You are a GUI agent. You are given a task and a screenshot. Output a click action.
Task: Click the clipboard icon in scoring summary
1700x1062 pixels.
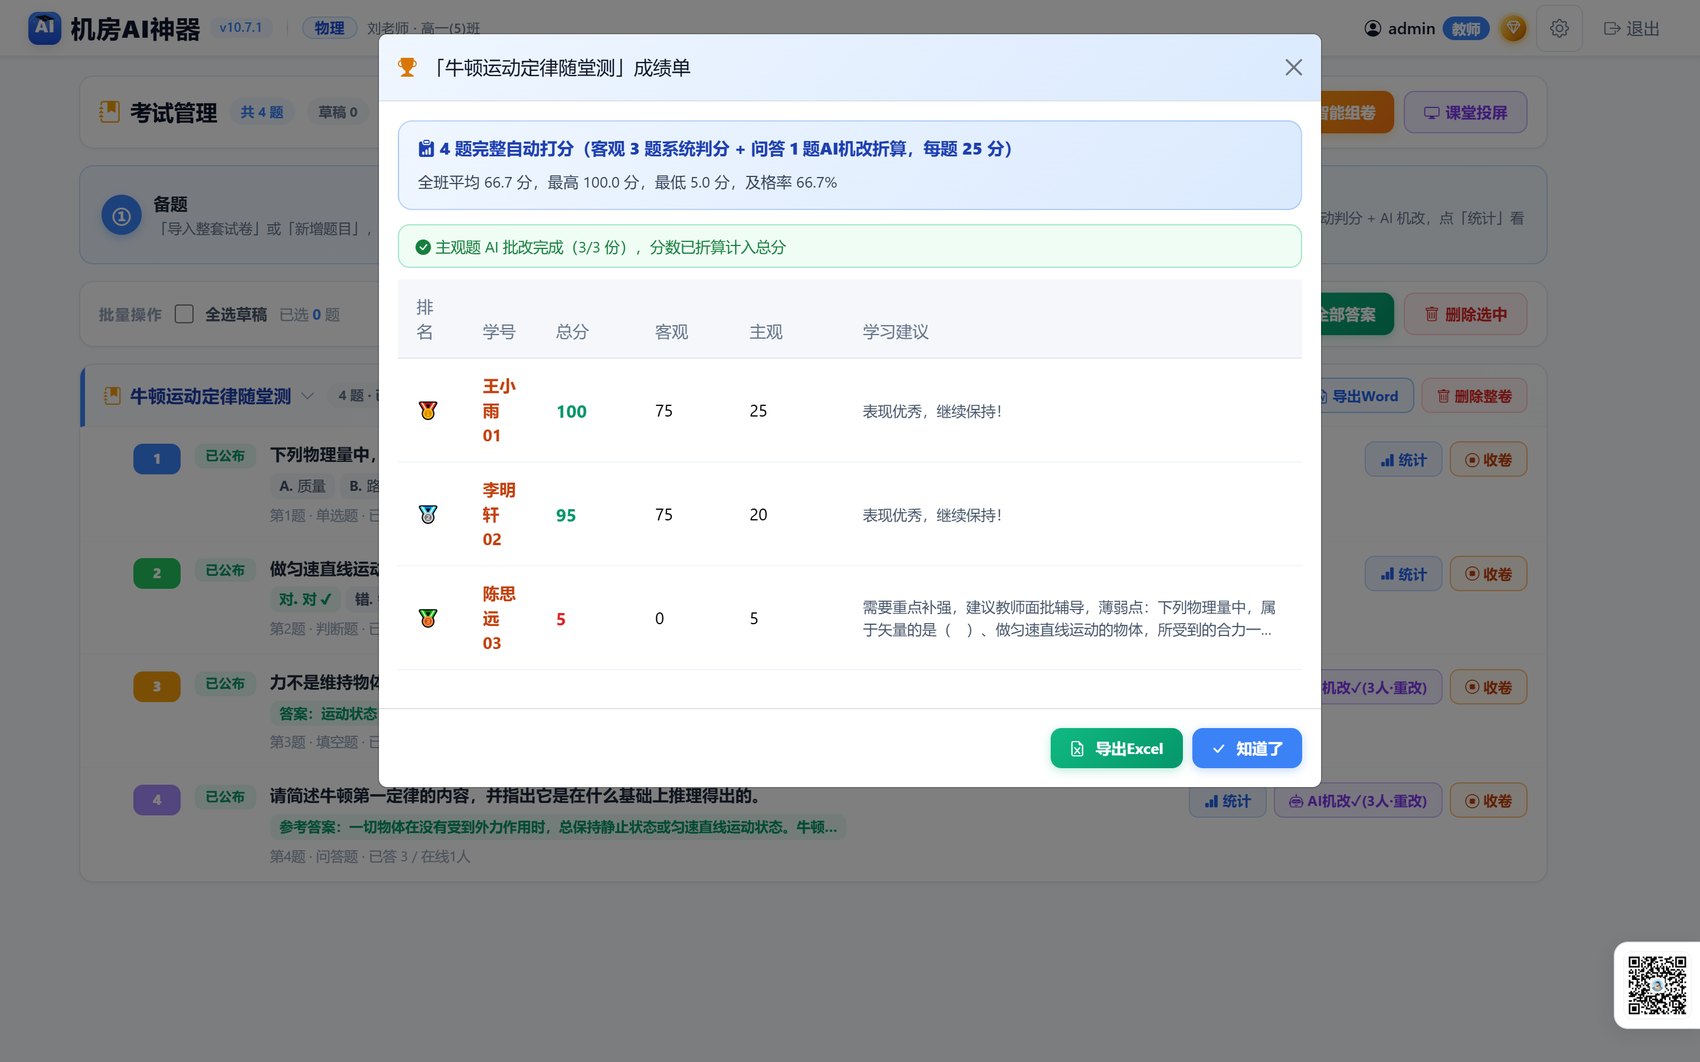426,149
